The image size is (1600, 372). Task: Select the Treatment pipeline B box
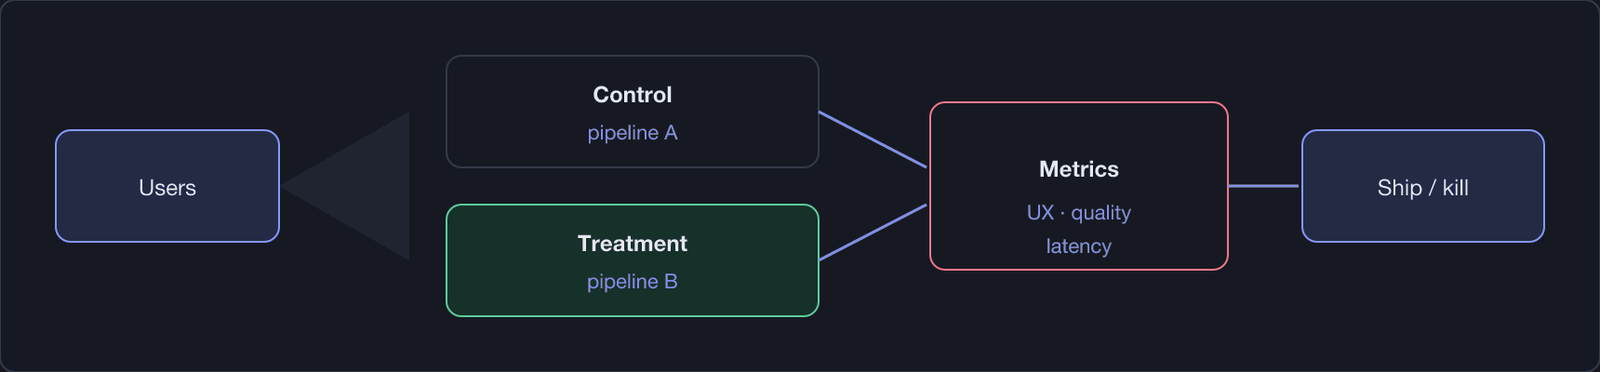pos(632,260)
